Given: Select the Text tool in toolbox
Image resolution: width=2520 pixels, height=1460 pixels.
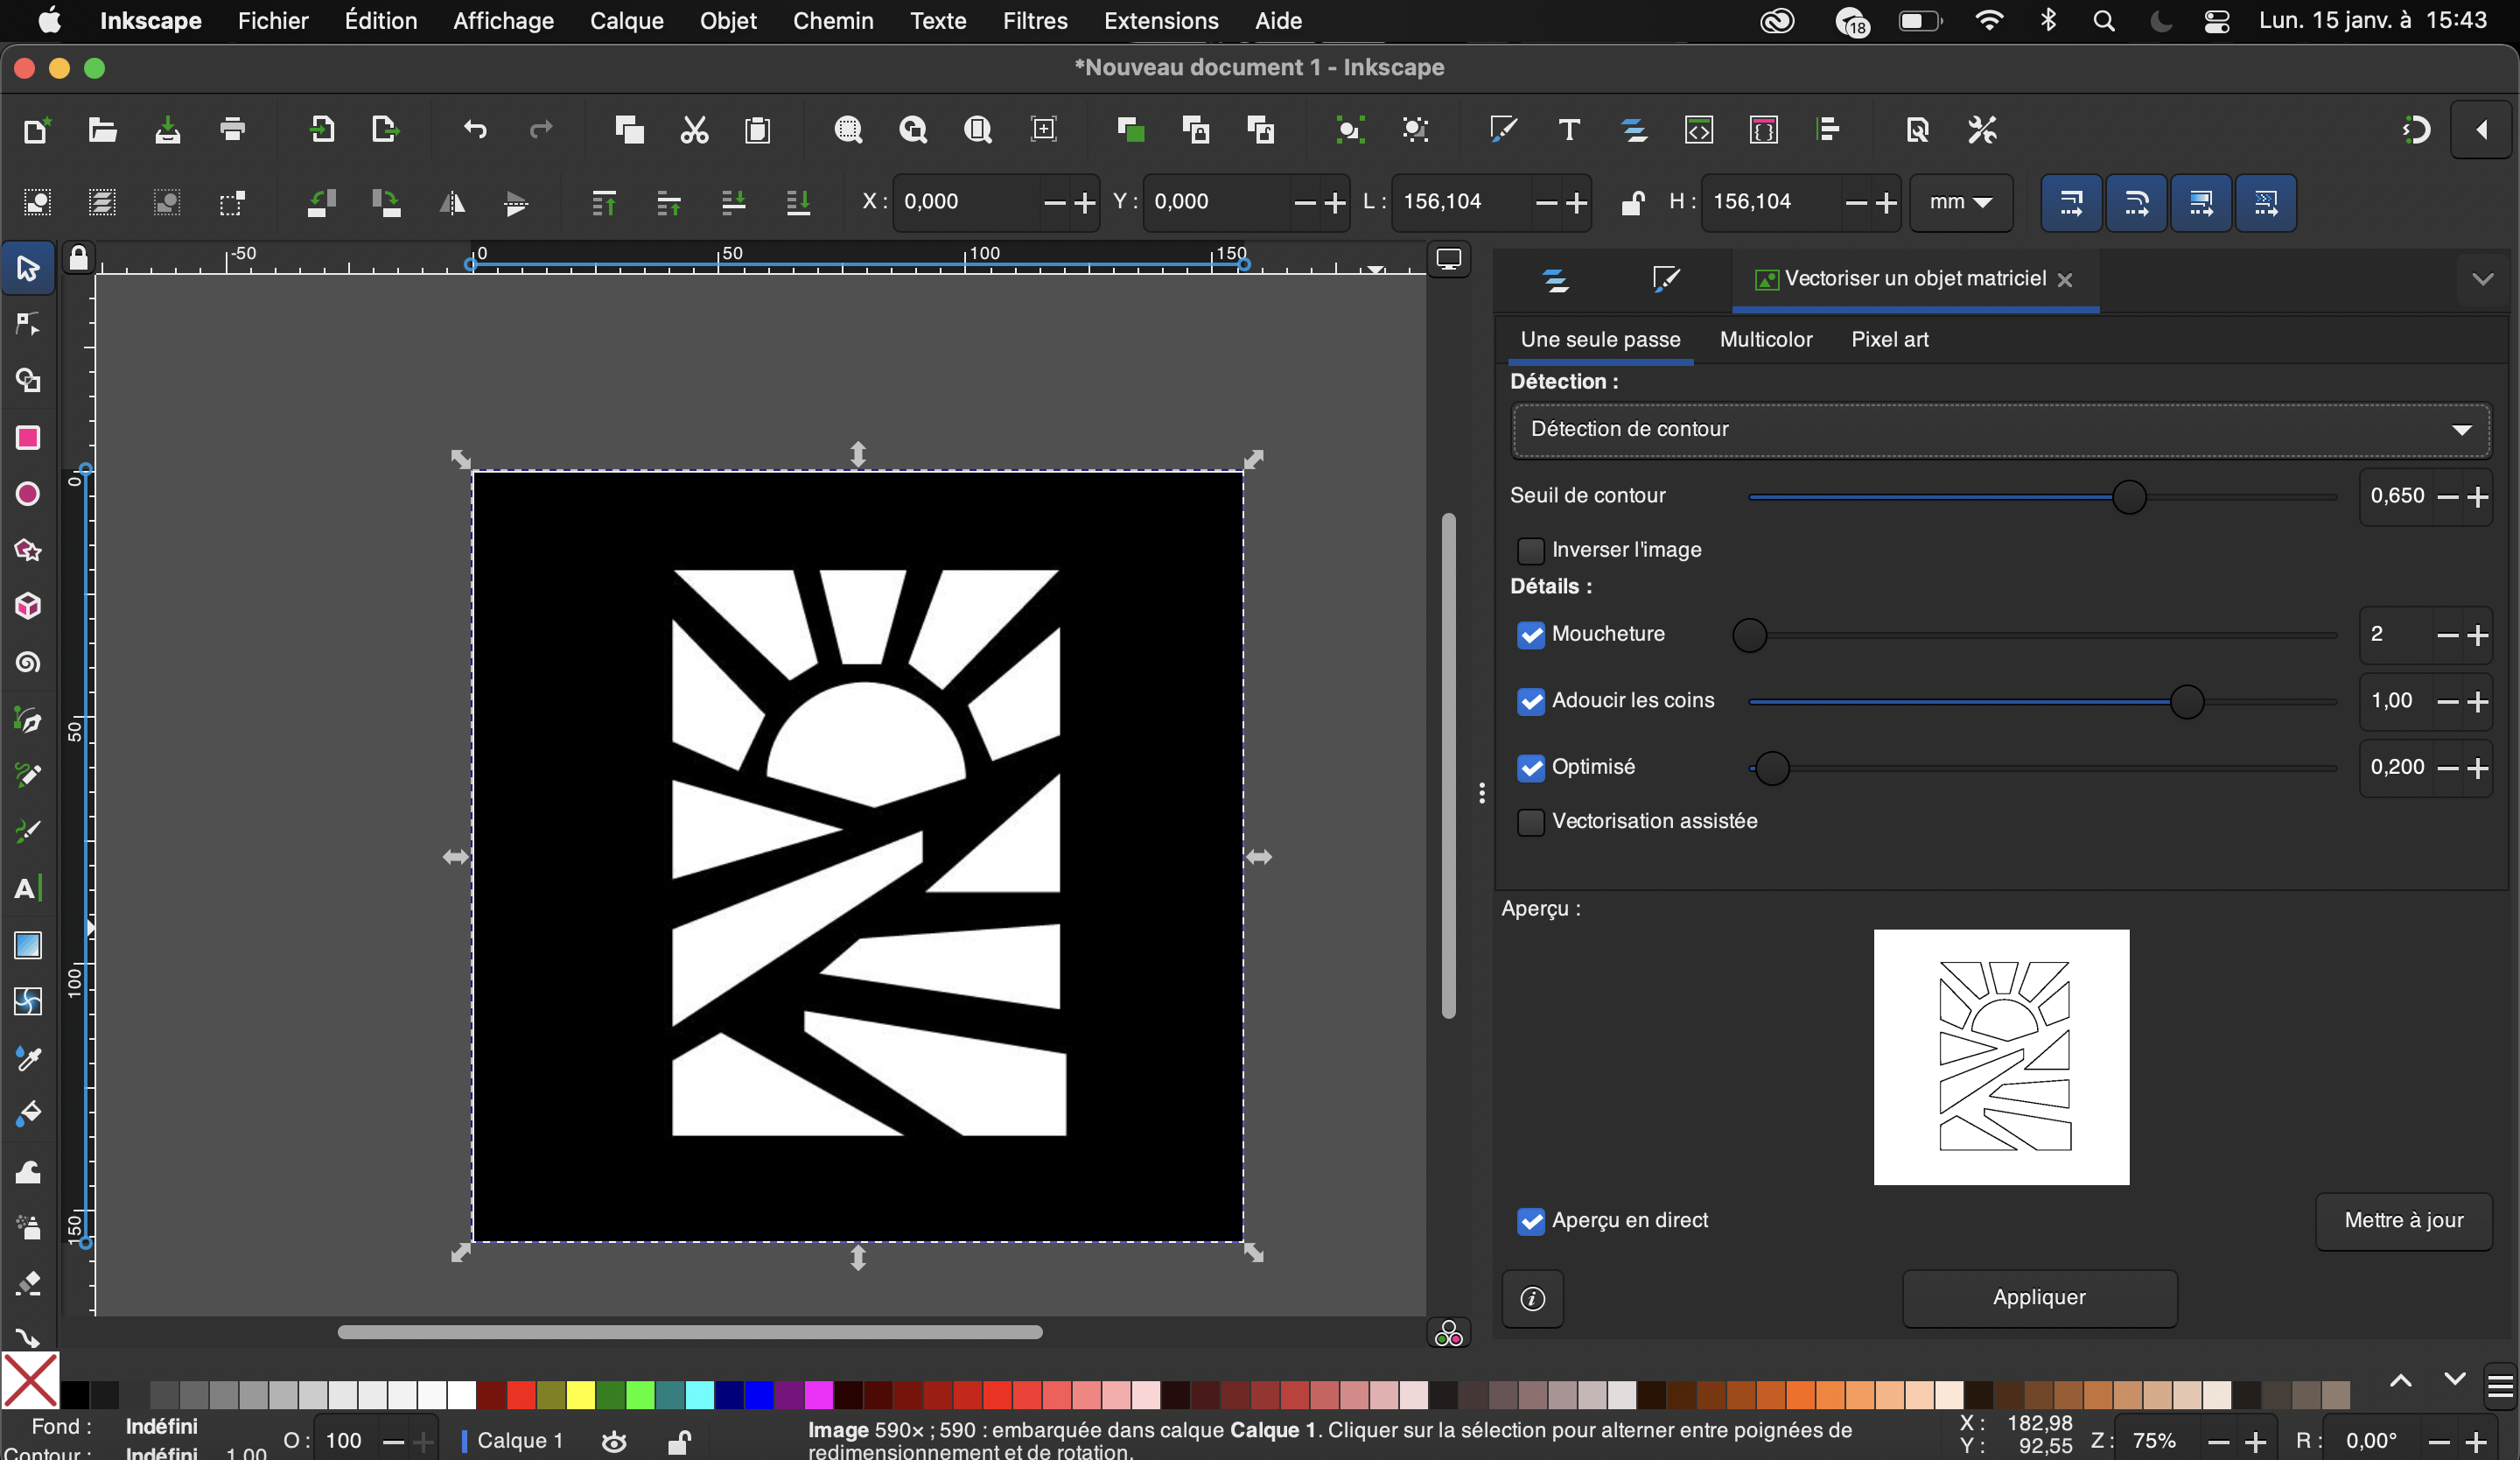Looking at the screenshot, I should (x=28, y=888).
